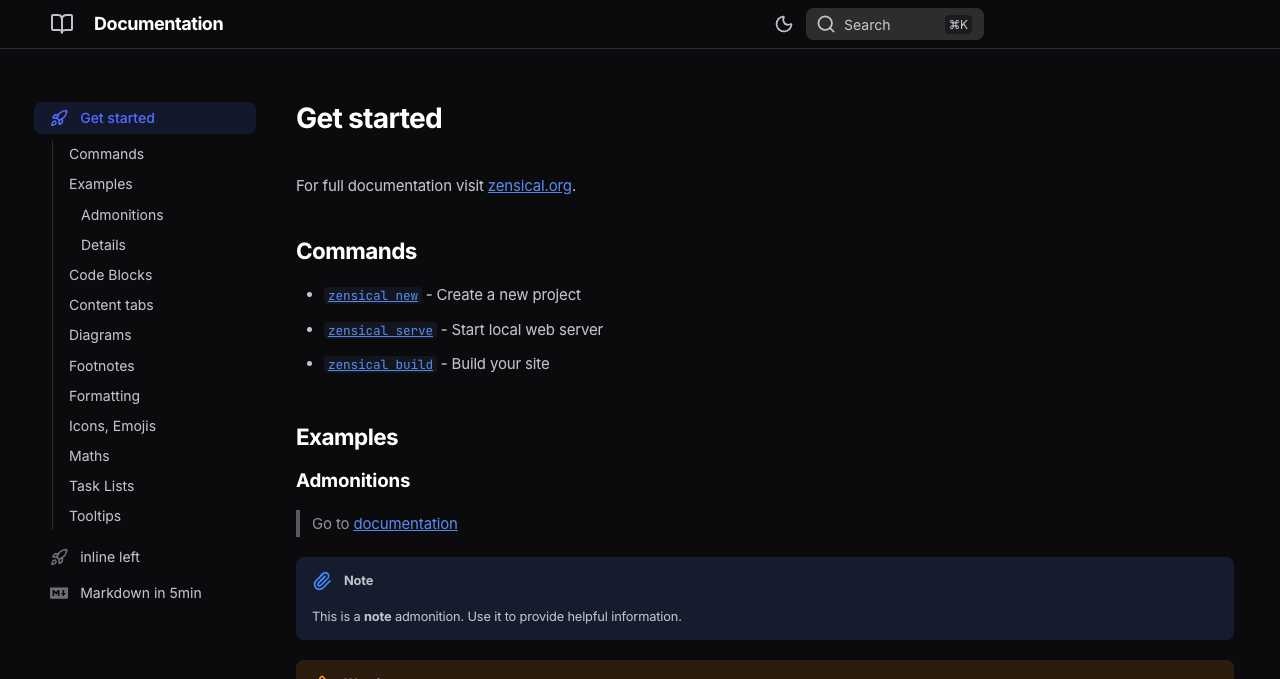
Task: Jump to Content tabs in sidebar
Action: click(x=111, y=305)
